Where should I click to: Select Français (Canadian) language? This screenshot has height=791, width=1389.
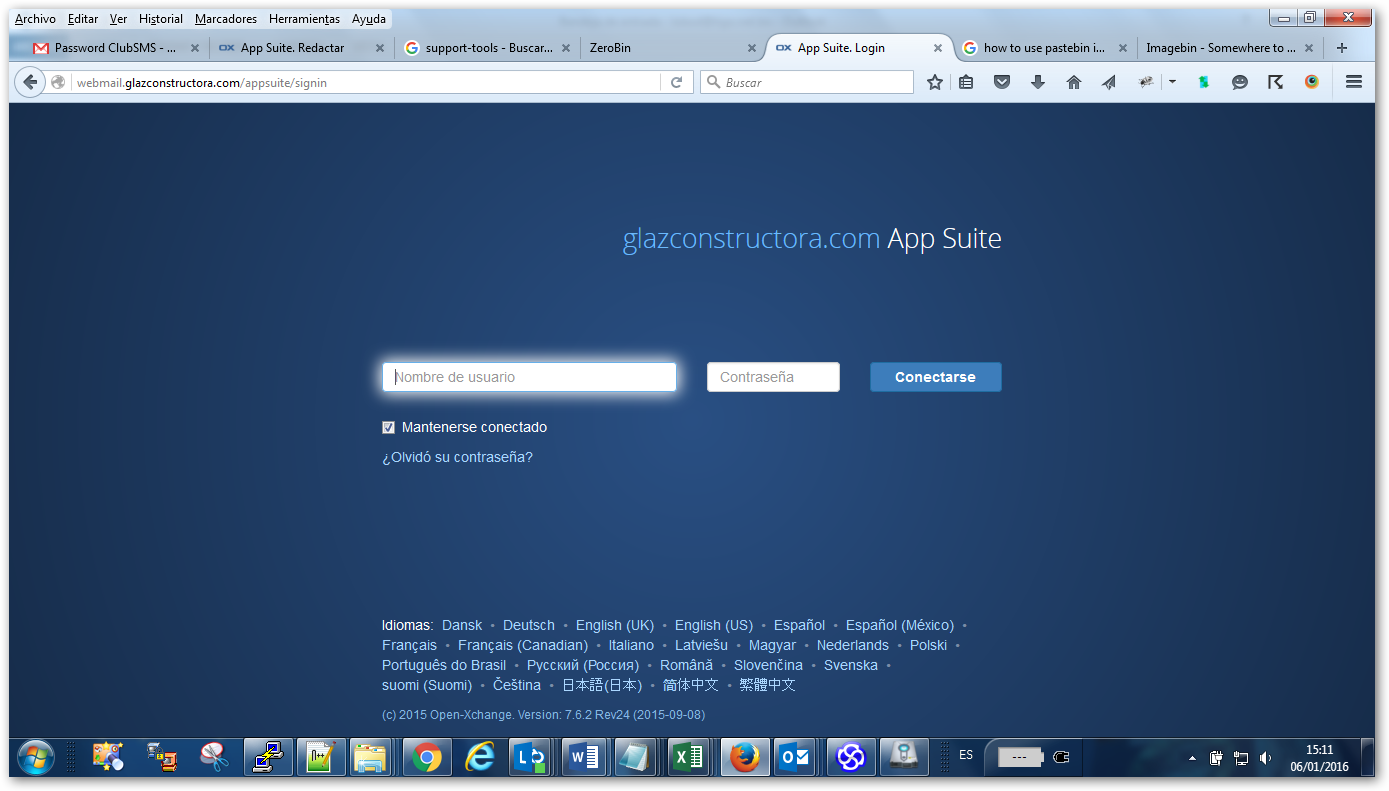coord(523,645)
